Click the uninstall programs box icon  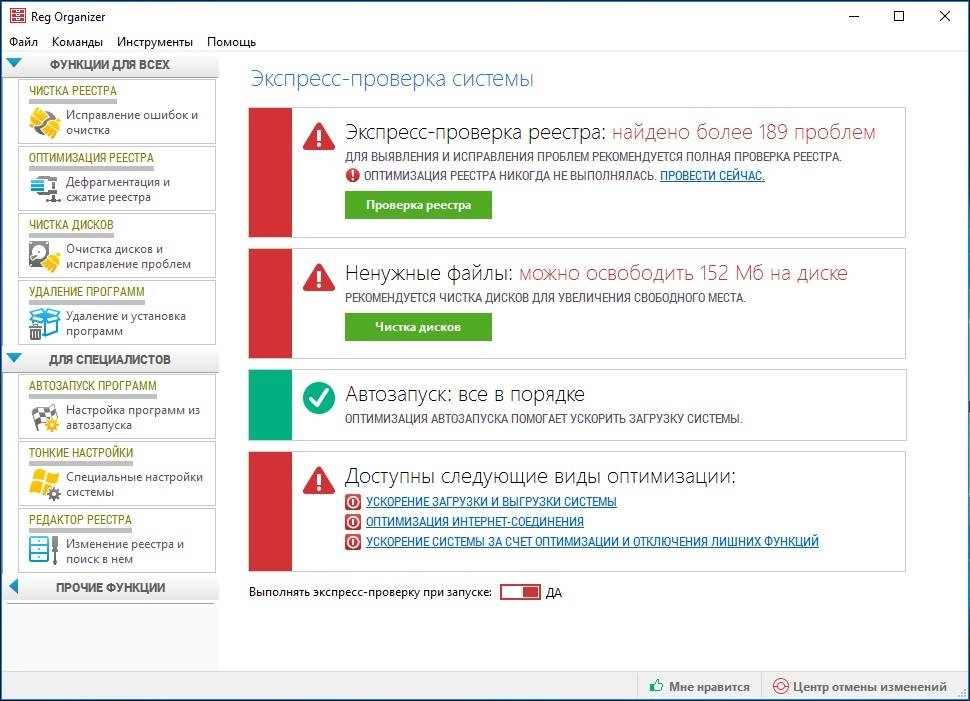[x=44, y=323]
